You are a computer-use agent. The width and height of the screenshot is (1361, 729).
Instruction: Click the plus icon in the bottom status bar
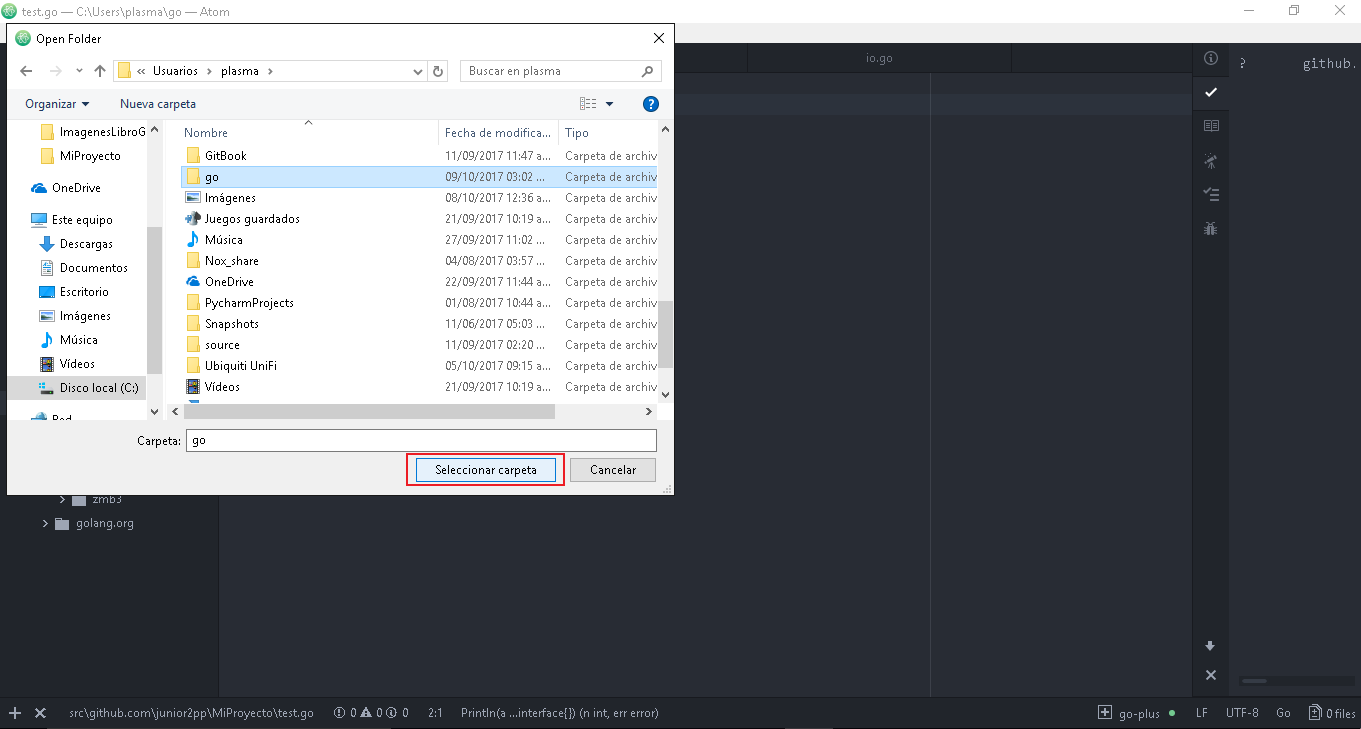[14, 713]
